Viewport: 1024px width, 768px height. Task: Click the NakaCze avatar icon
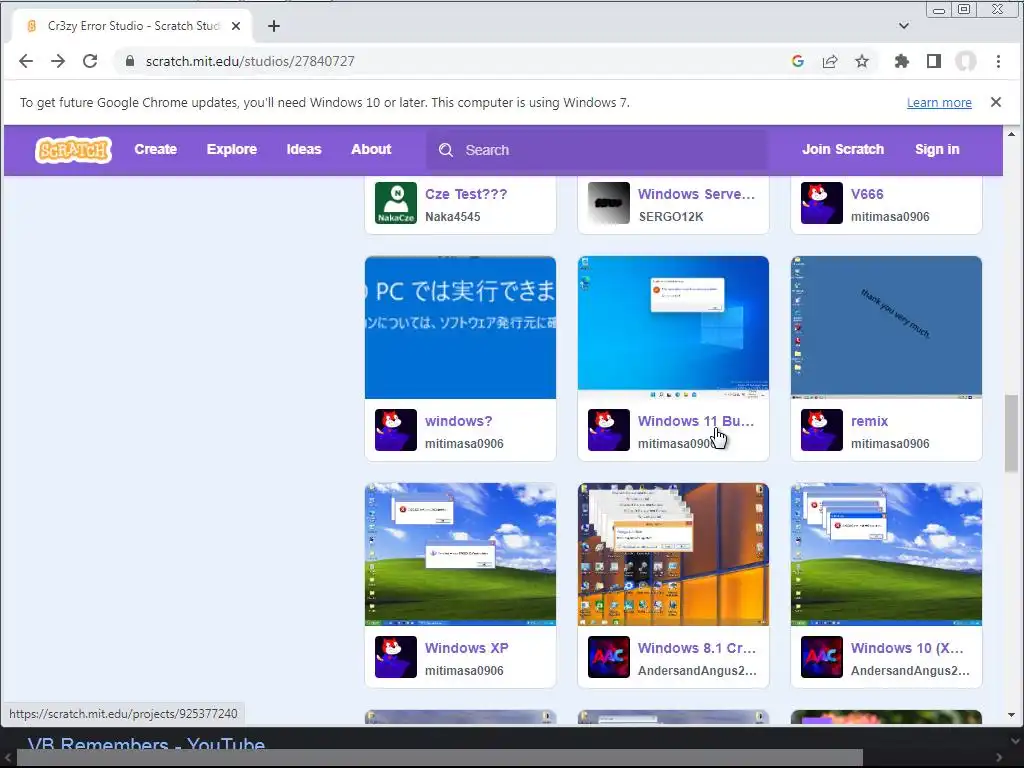[x=396, y=203]
